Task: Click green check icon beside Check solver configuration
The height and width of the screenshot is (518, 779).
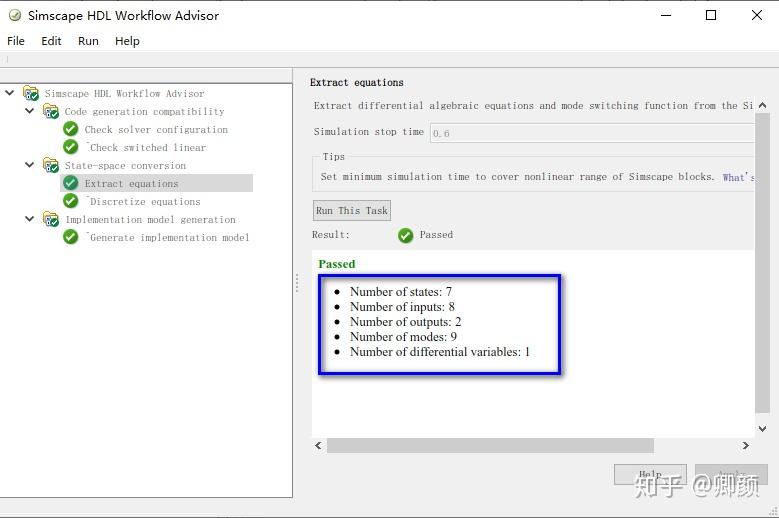Action: click(71, 129)
